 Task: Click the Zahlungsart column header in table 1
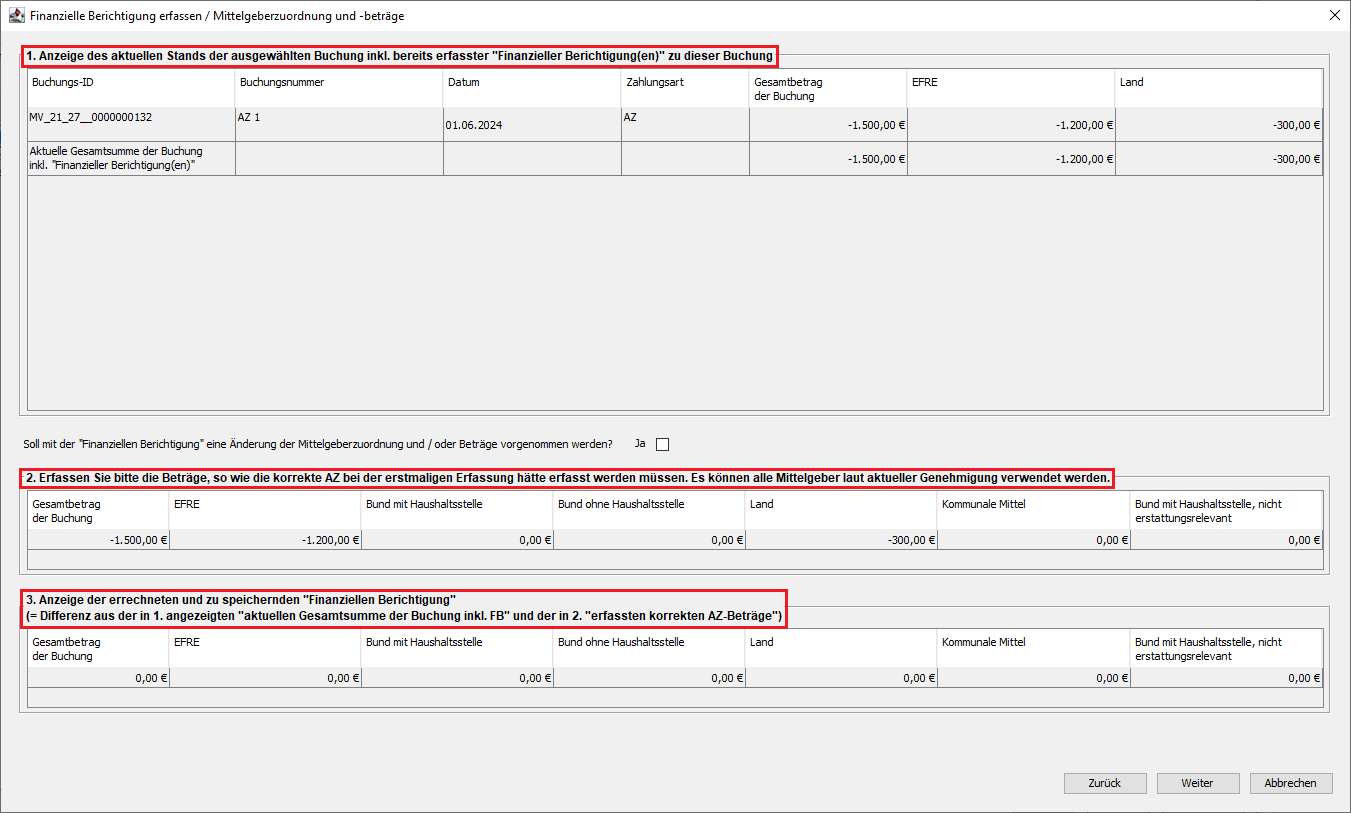click(685, 83)
